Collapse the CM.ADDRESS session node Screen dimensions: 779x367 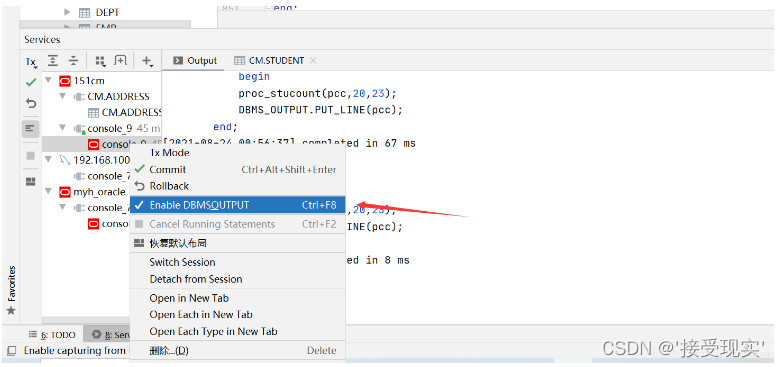pyautogui.click(x=63, y=96)
